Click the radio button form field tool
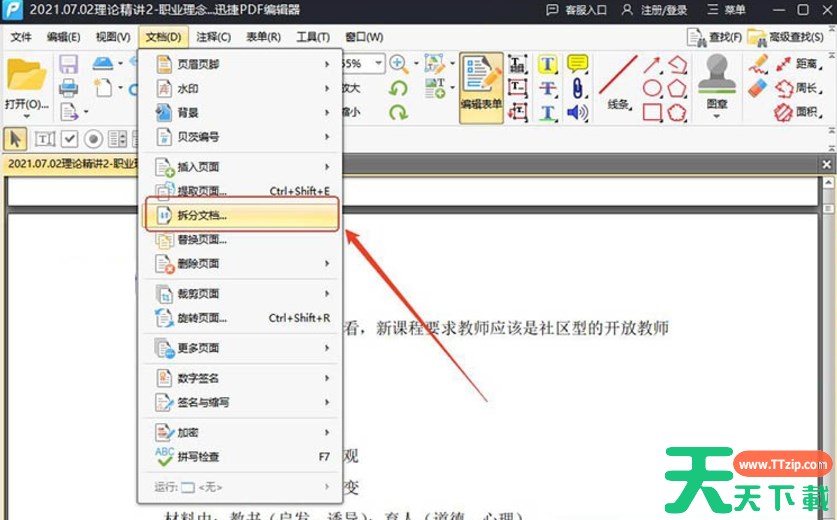Viewport: 837px width, 520px height. point(93,139)
